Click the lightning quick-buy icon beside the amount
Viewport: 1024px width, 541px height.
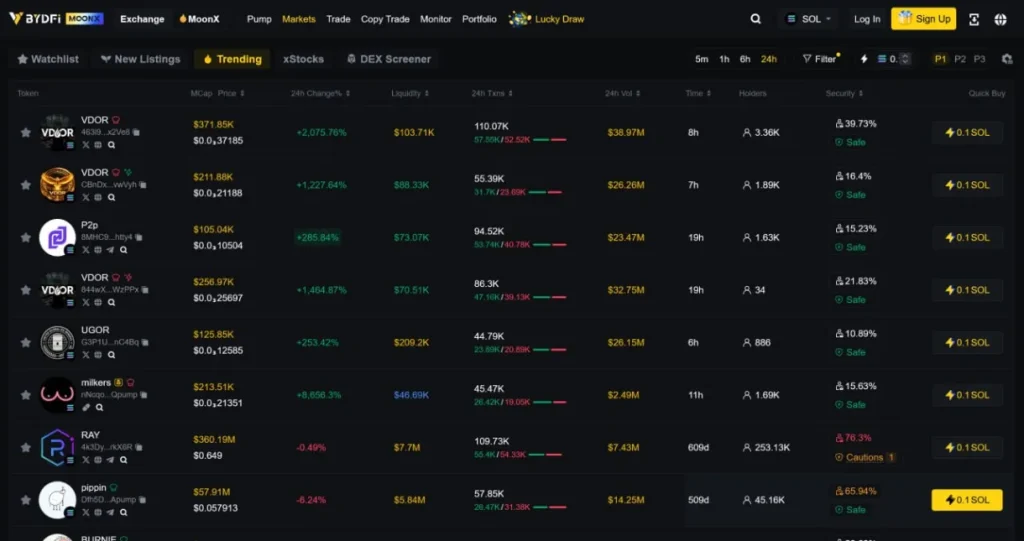864,59
